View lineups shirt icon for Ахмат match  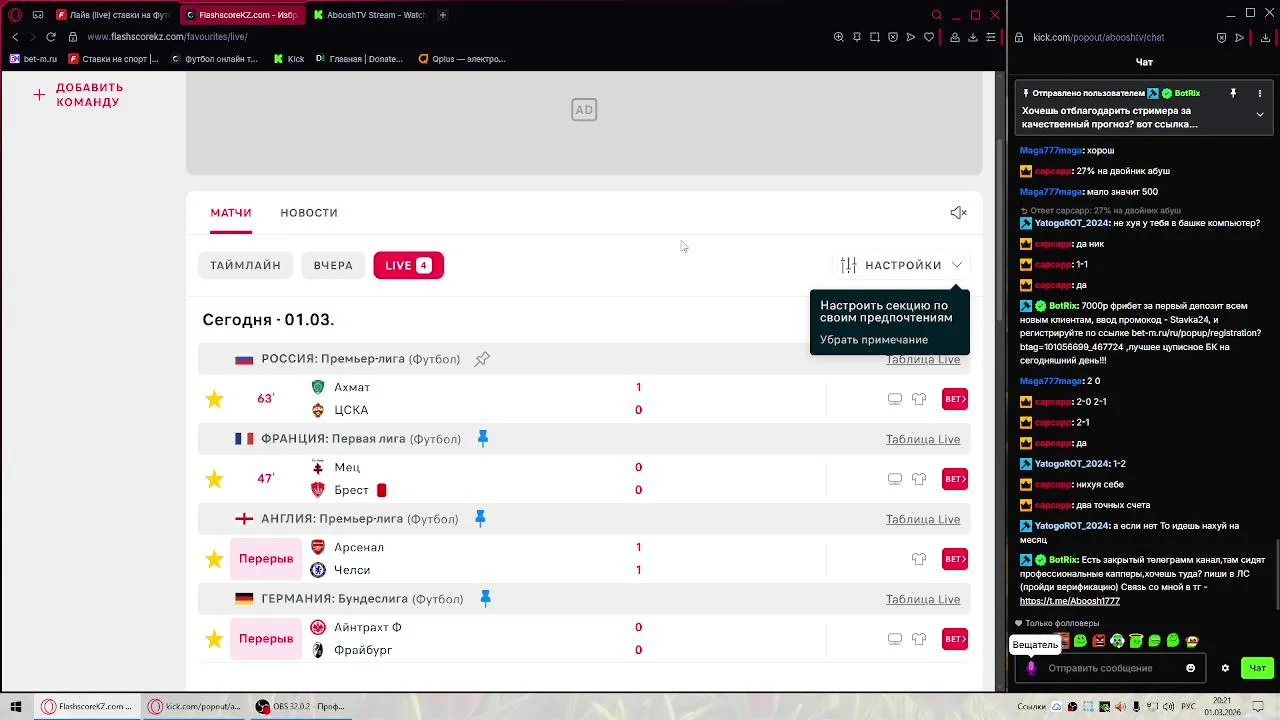[x=919, y=399]
